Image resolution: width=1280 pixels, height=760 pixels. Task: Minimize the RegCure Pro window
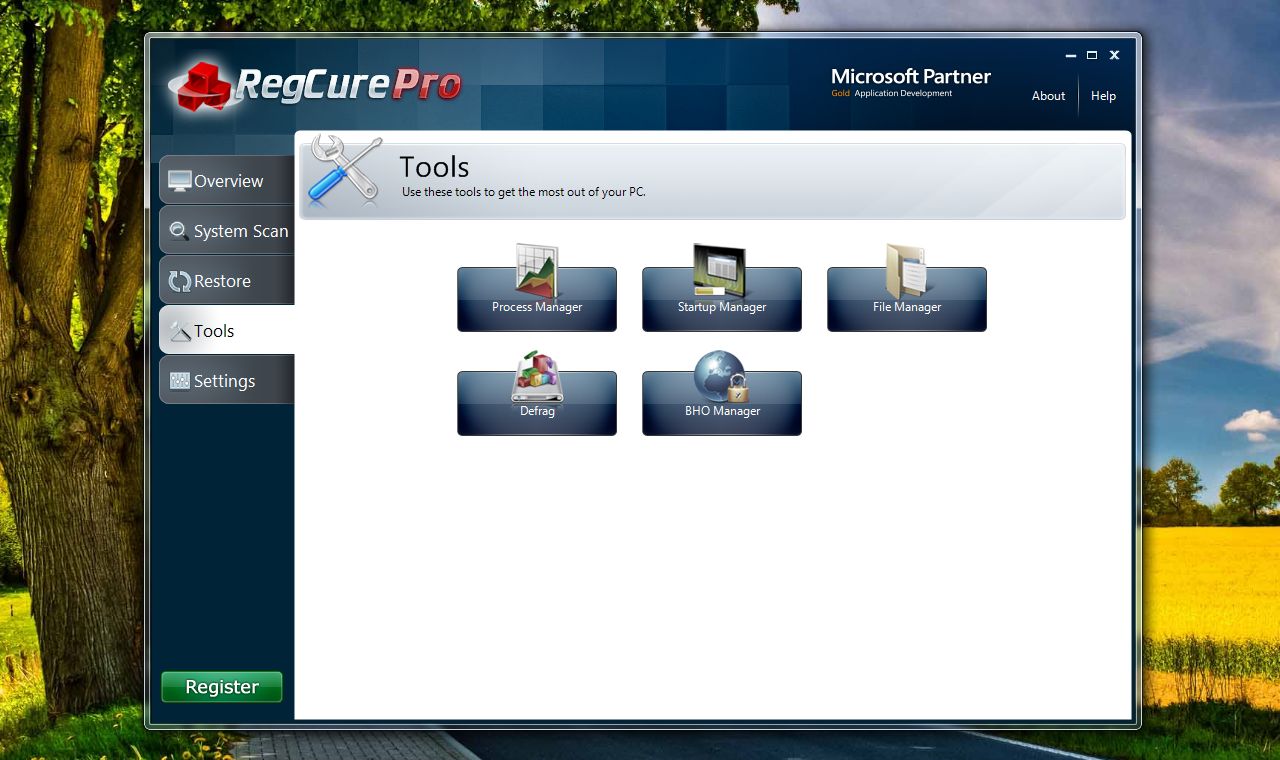click(x=1070, y=55)
